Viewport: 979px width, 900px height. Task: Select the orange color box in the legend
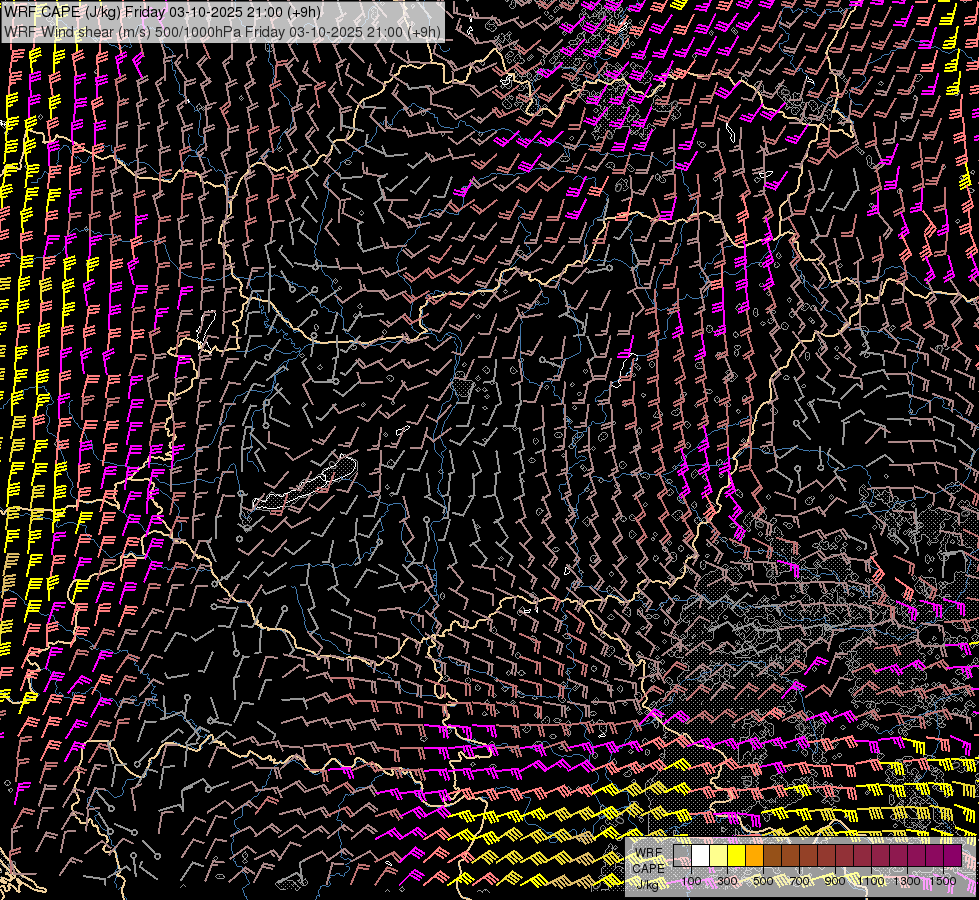(x=755, y=856)
